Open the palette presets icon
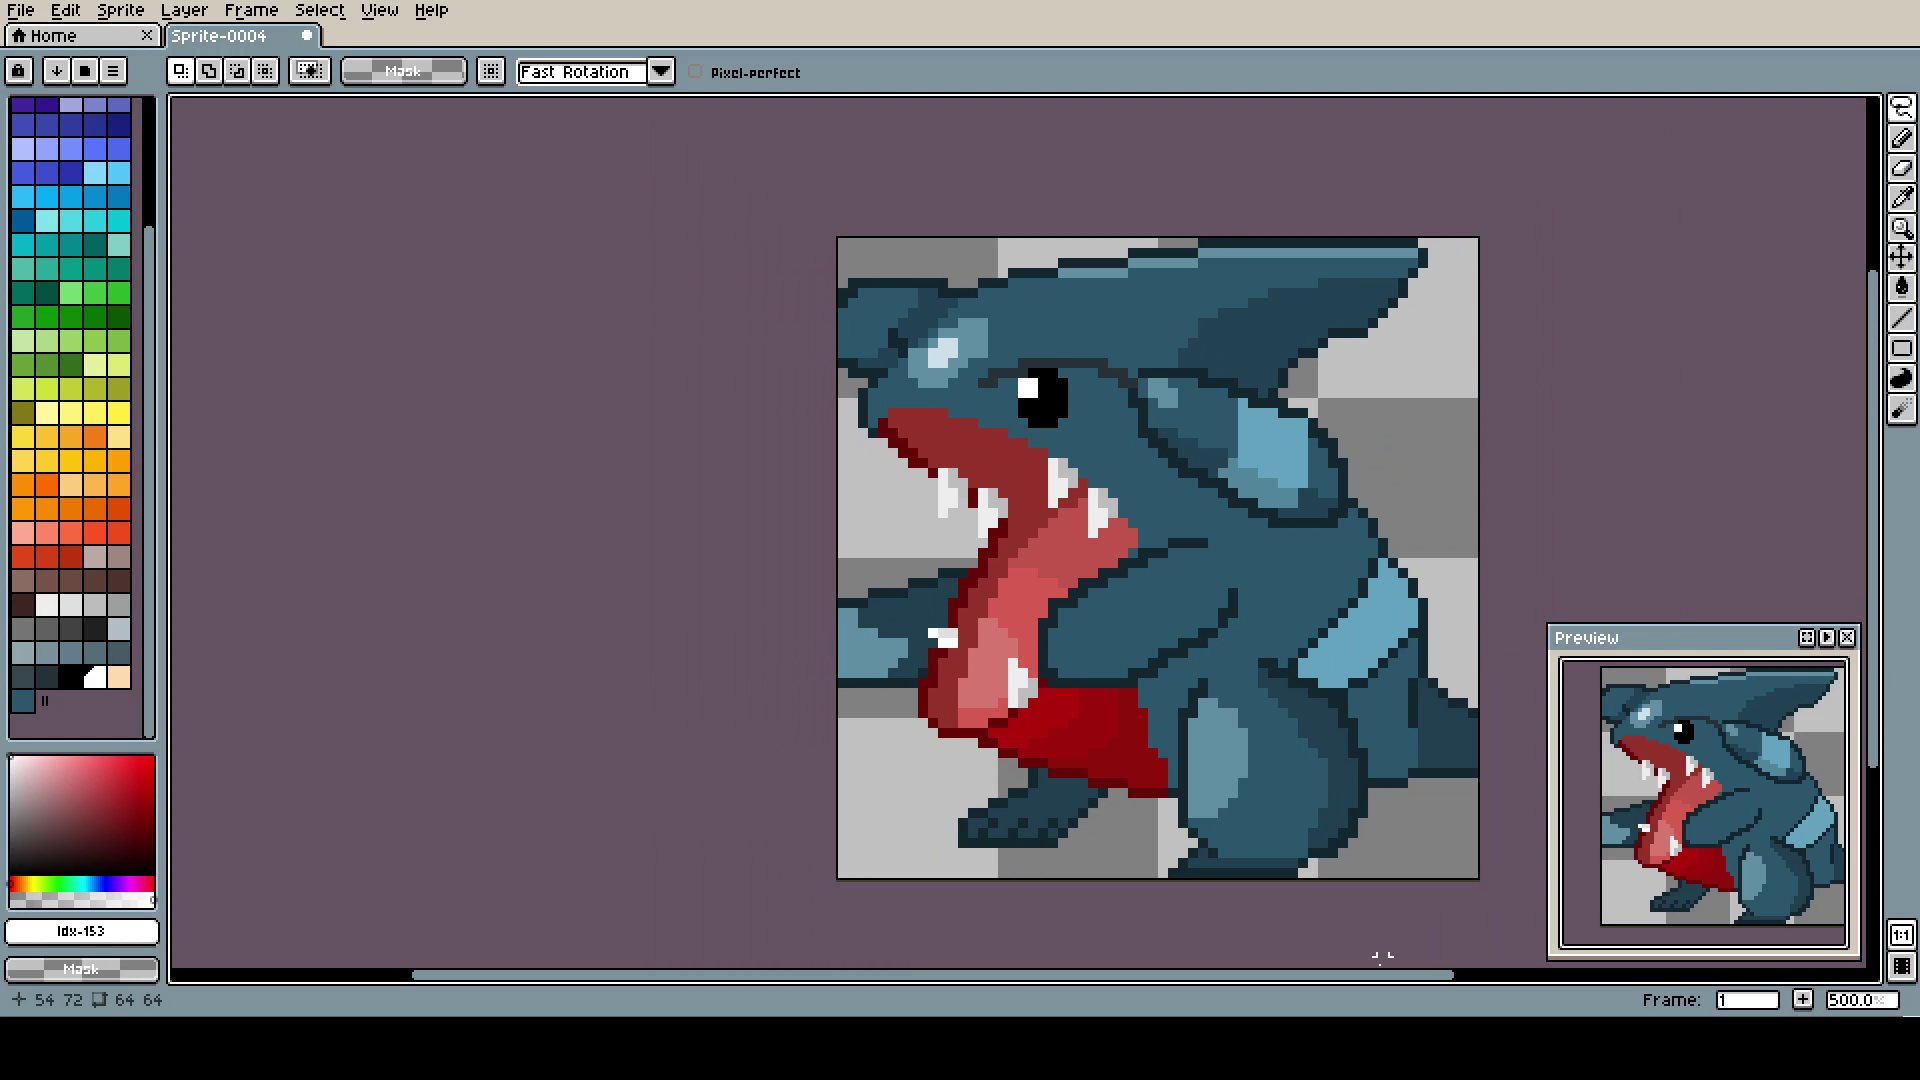The image size is (1920, 1080). coord(84,71)
